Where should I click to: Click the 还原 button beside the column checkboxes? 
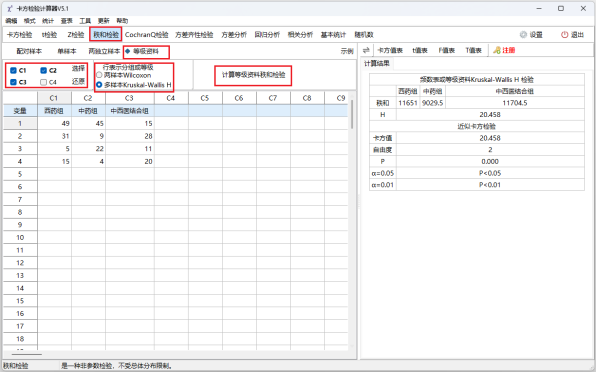(78, 81)
